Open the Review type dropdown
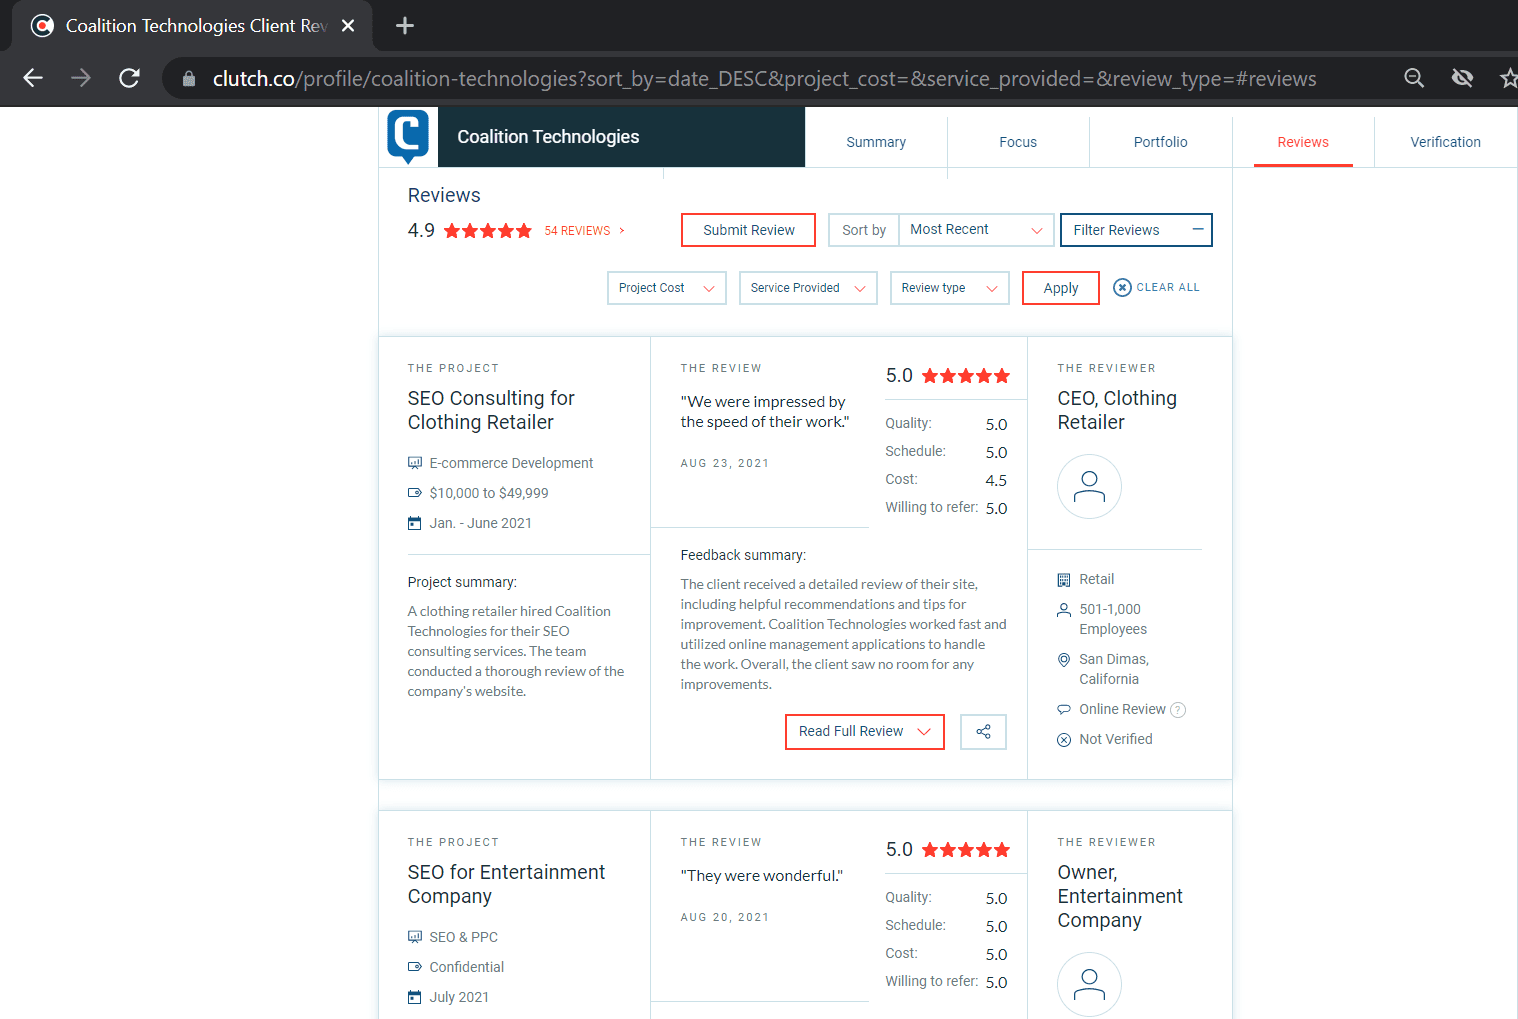Image resolution: width=1518 pixels, height=1019 pixels. (949, 288)
